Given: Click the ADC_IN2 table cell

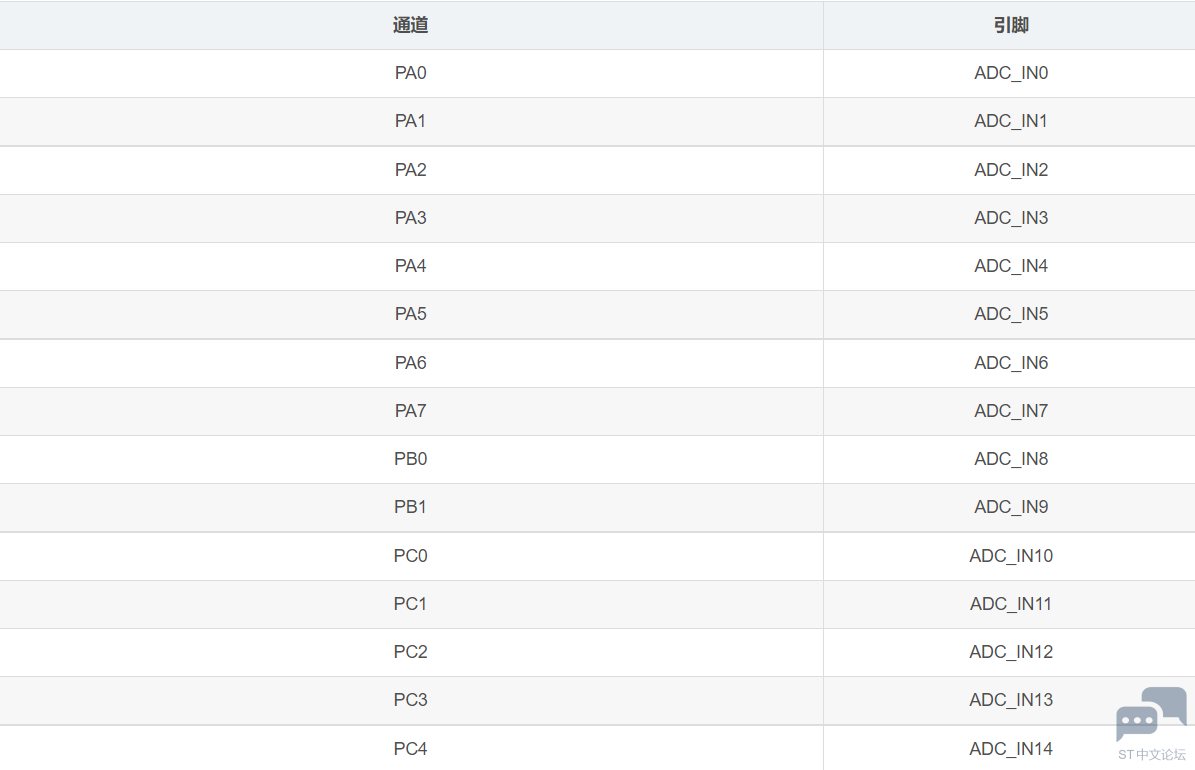Looking at the screenshot, I should click(1010, 170).
